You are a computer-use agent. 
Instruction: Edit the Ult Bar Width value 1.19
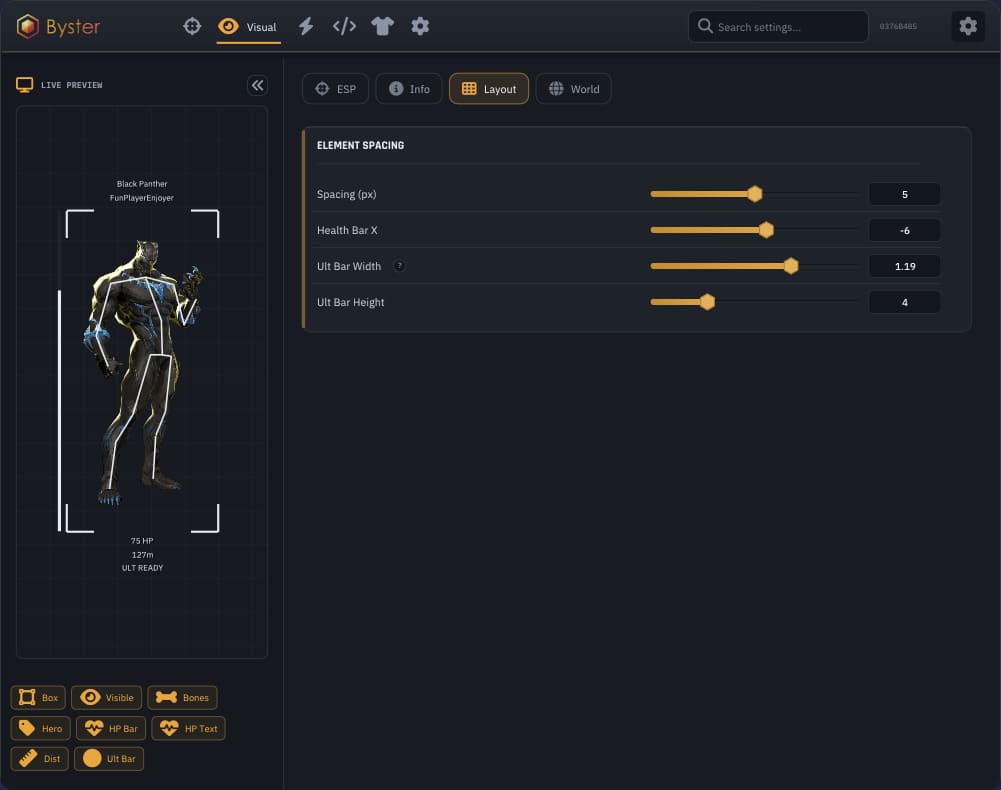pyautogui.click(x=904, y=266)
